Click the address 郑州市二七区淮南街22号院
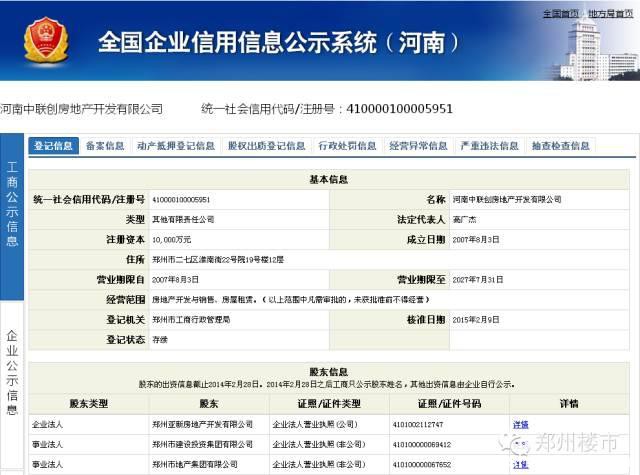The image size is (640, 475). [218, 260]
